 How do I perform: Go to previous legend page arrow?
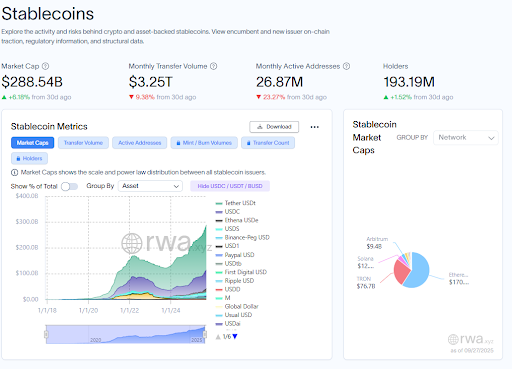tap(218, 337)
